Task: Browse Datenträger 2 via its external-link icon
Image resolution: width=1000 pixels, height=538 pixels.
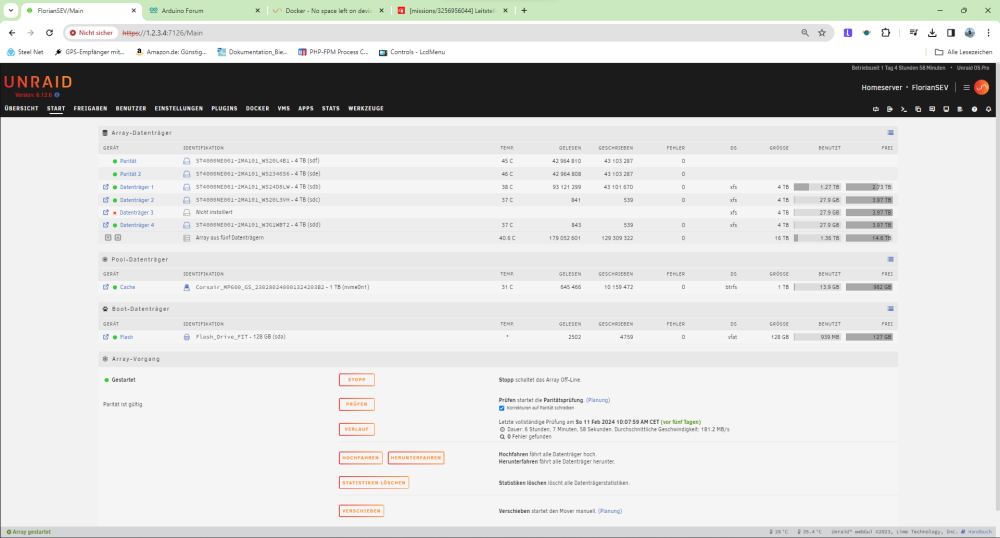Action: (106, 200)
